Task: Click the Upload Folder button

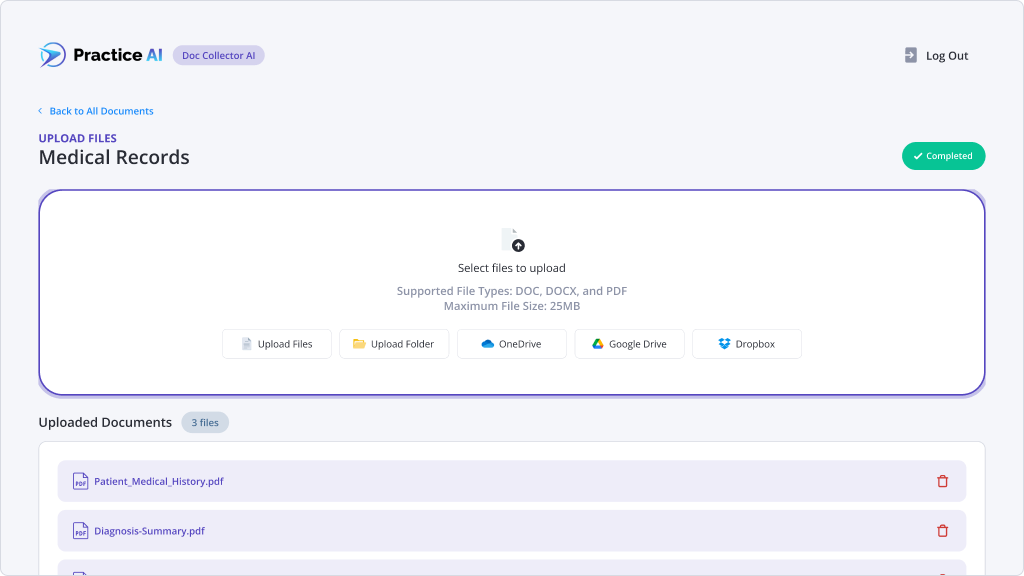Action: pyautogui.click(x=394, y=343)
